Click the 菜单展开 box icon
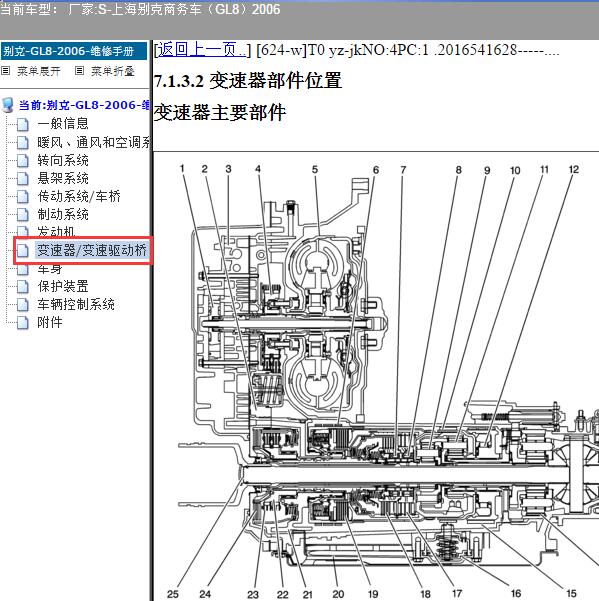Image resolution: width=599 pixels, height=601 pixels. point(5,71)
